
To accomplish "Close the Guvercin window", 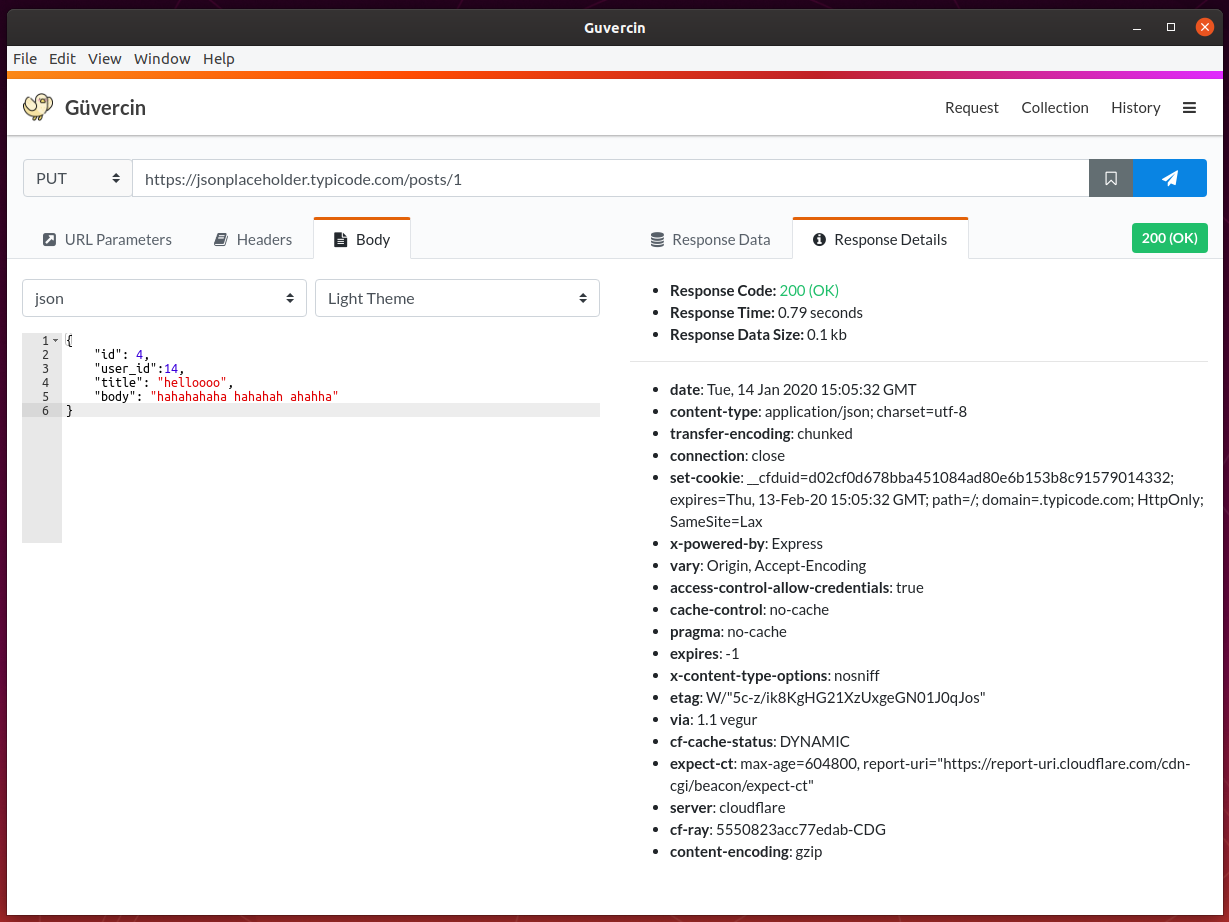I will click(1204, 27).
